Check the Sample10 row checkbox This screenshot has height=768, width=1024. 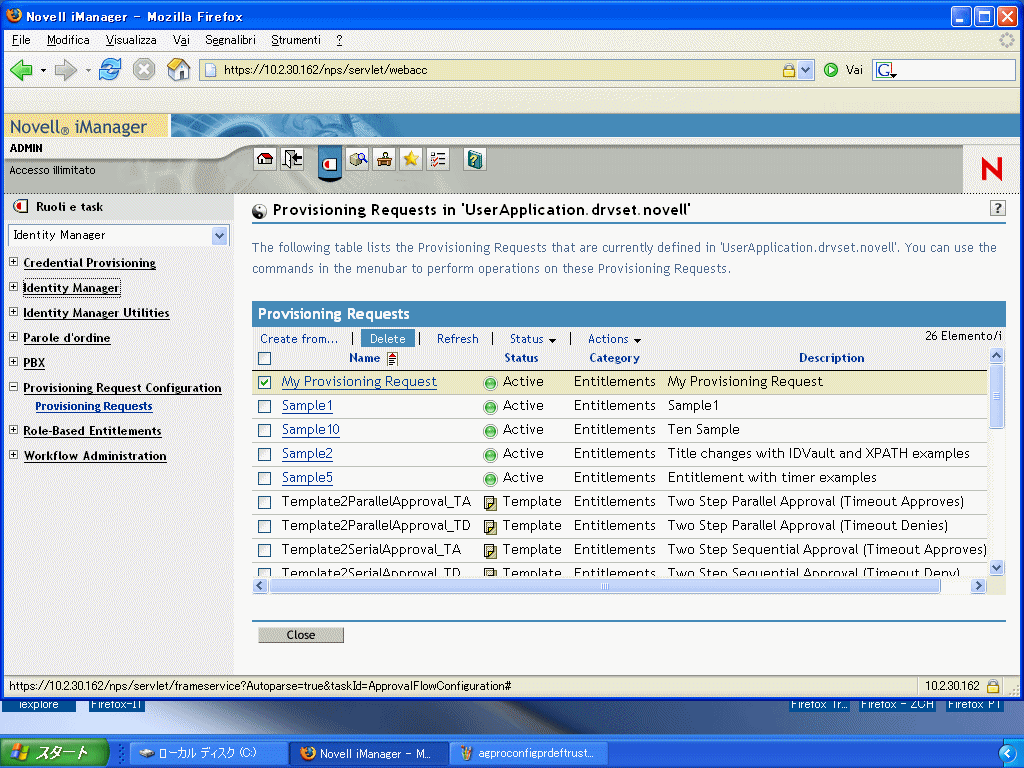point(265,430)
